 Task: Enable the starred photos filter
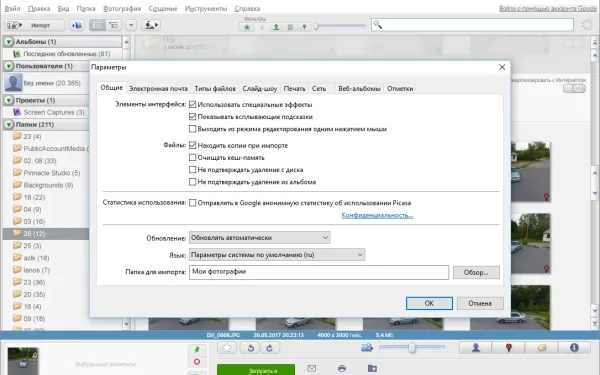(x=247, y=27)
